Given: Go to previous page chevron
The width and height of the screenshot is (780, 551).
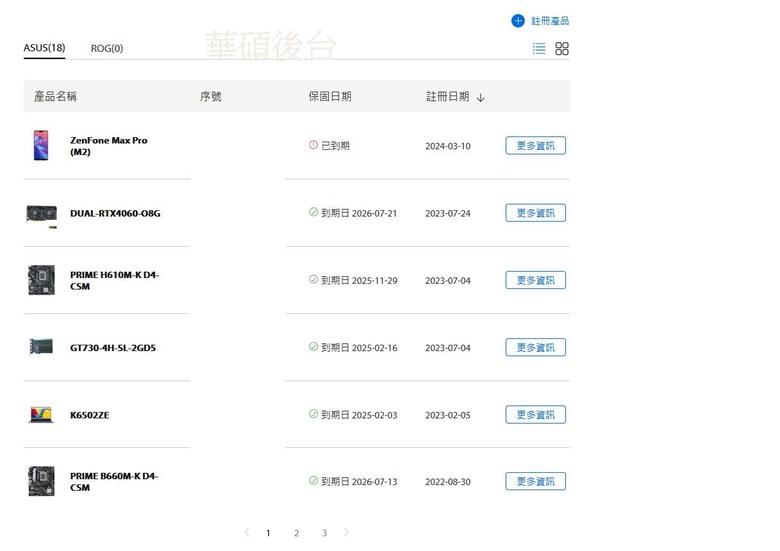Looking at the screenshot, I should (x=247, y=533).
